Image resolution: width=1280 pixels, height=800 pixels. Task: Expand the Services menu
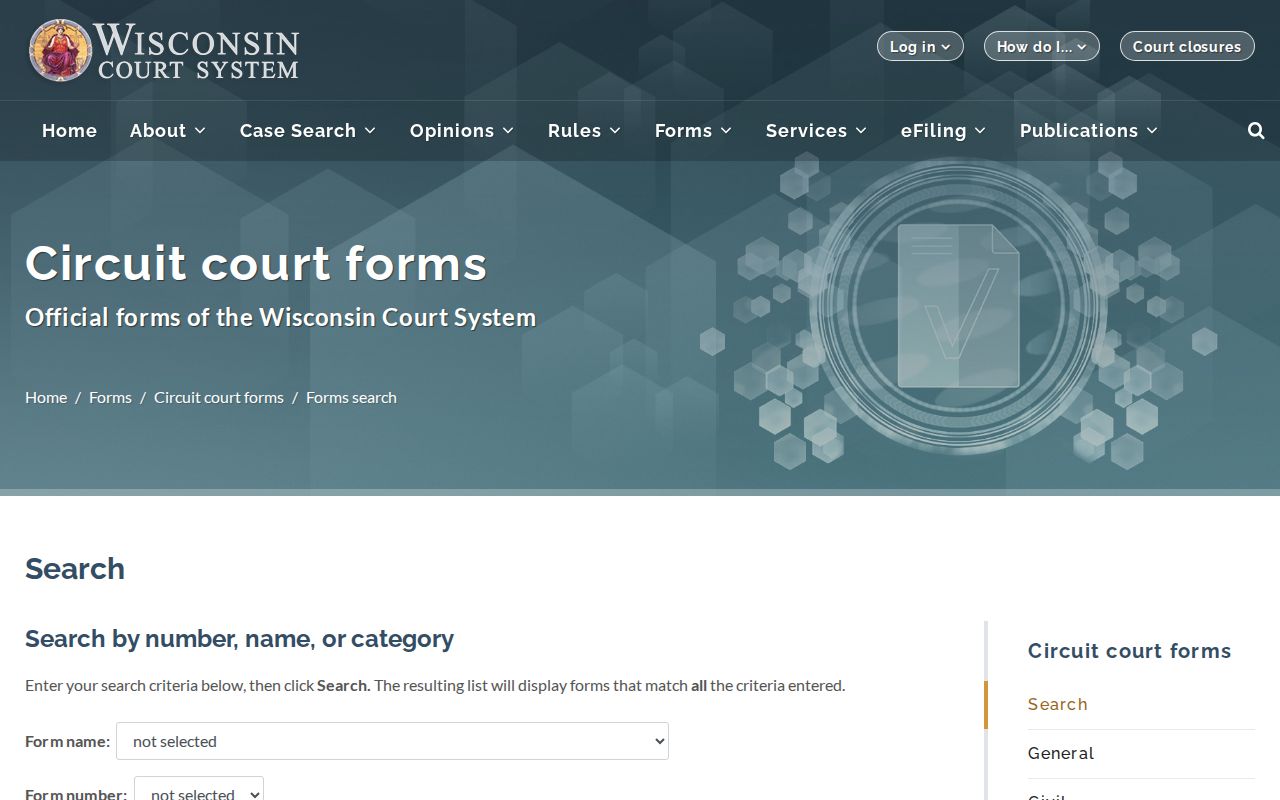pyautogui.click(x=817, y=131)
